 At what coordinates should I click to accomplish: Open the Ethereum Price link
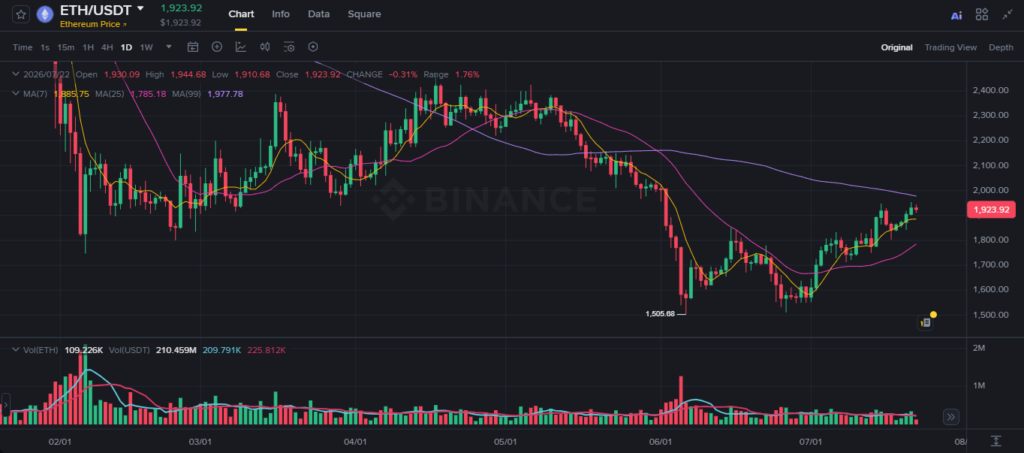(x=93, y=24)
